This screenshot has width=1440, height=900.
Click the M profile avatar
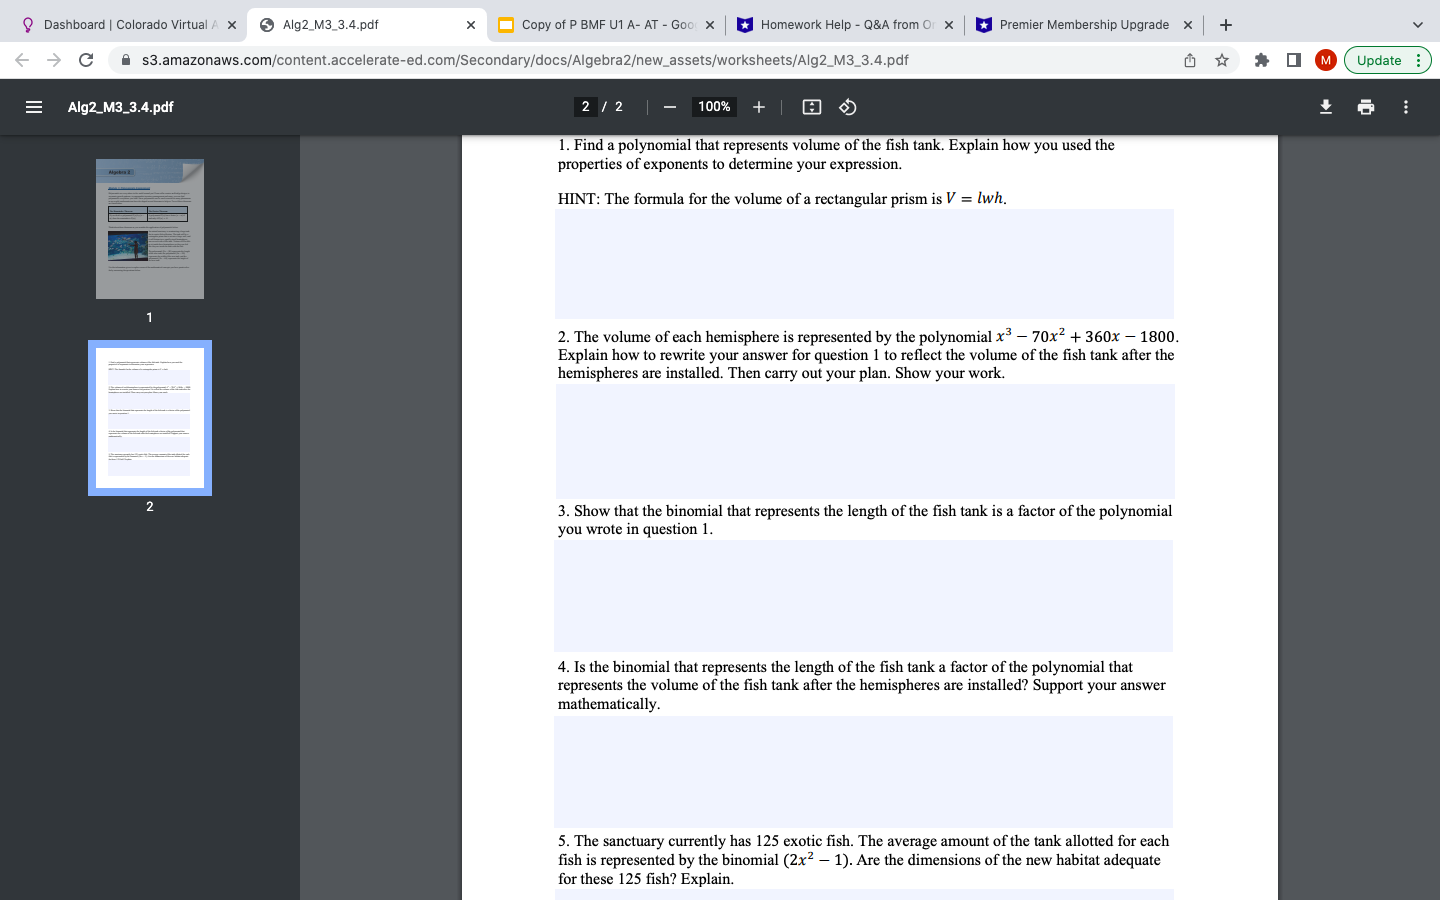1325,60
